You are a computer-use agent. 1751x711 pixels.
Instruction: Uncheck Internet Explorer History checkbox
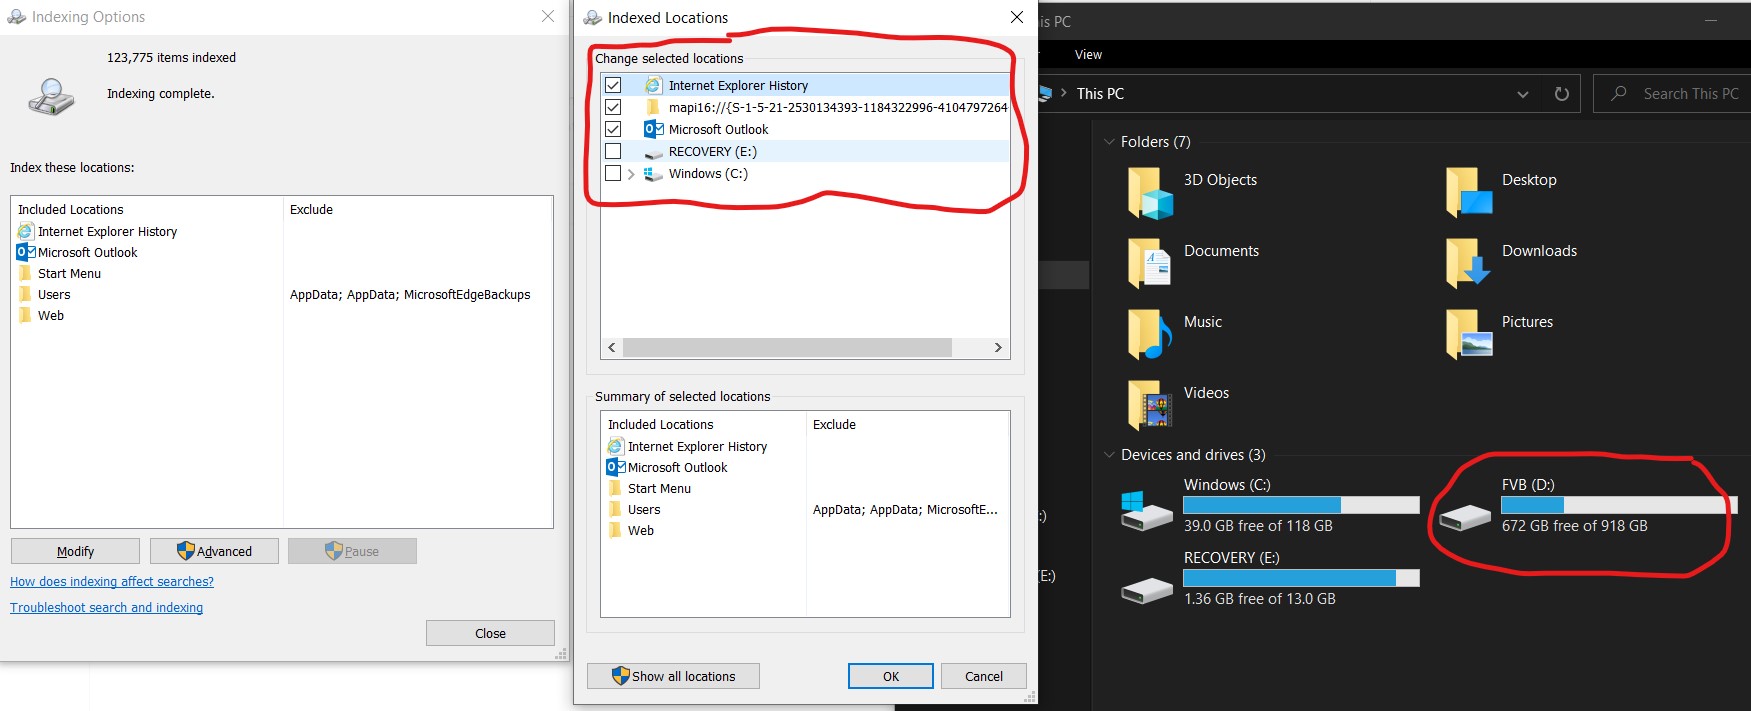[x=613, y=85]
